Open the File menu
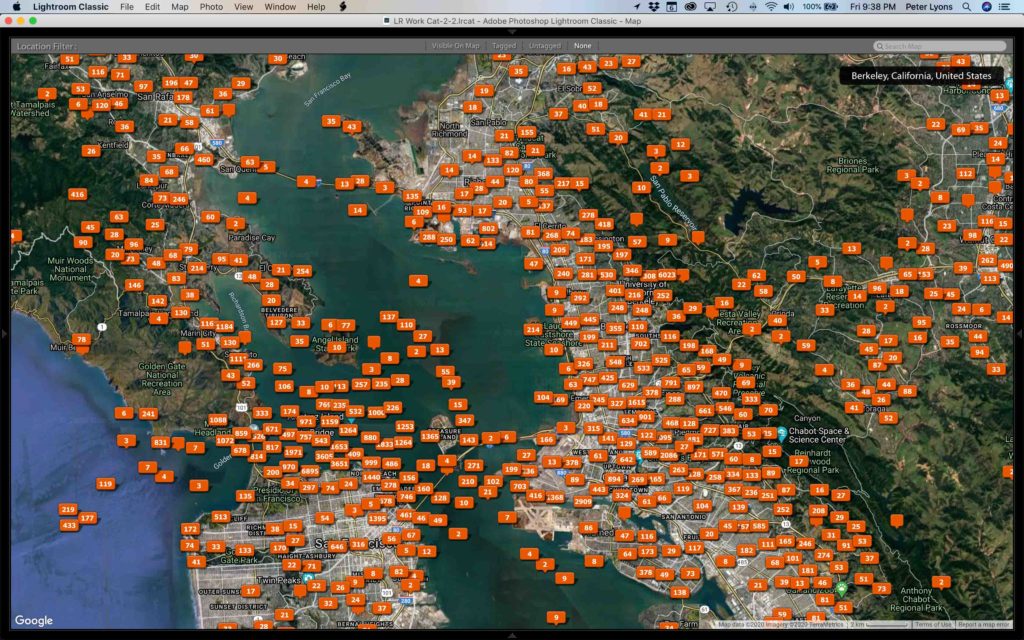The width and height of the screenshot is (1024, 640). point(127,7)
